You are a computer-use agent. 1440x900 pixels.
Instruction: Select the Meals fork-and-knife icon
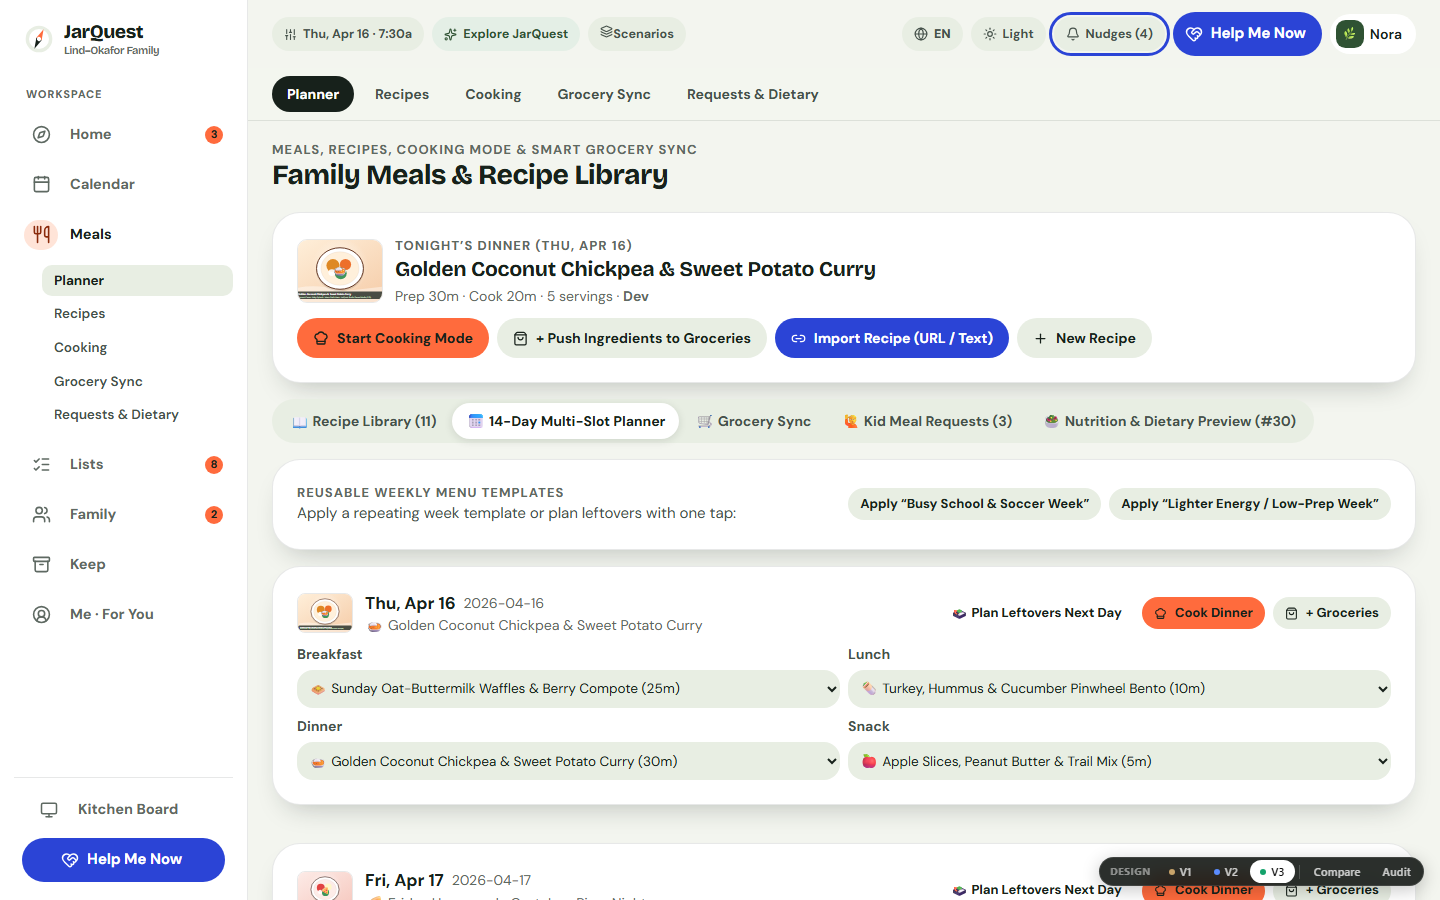(41, 234)
